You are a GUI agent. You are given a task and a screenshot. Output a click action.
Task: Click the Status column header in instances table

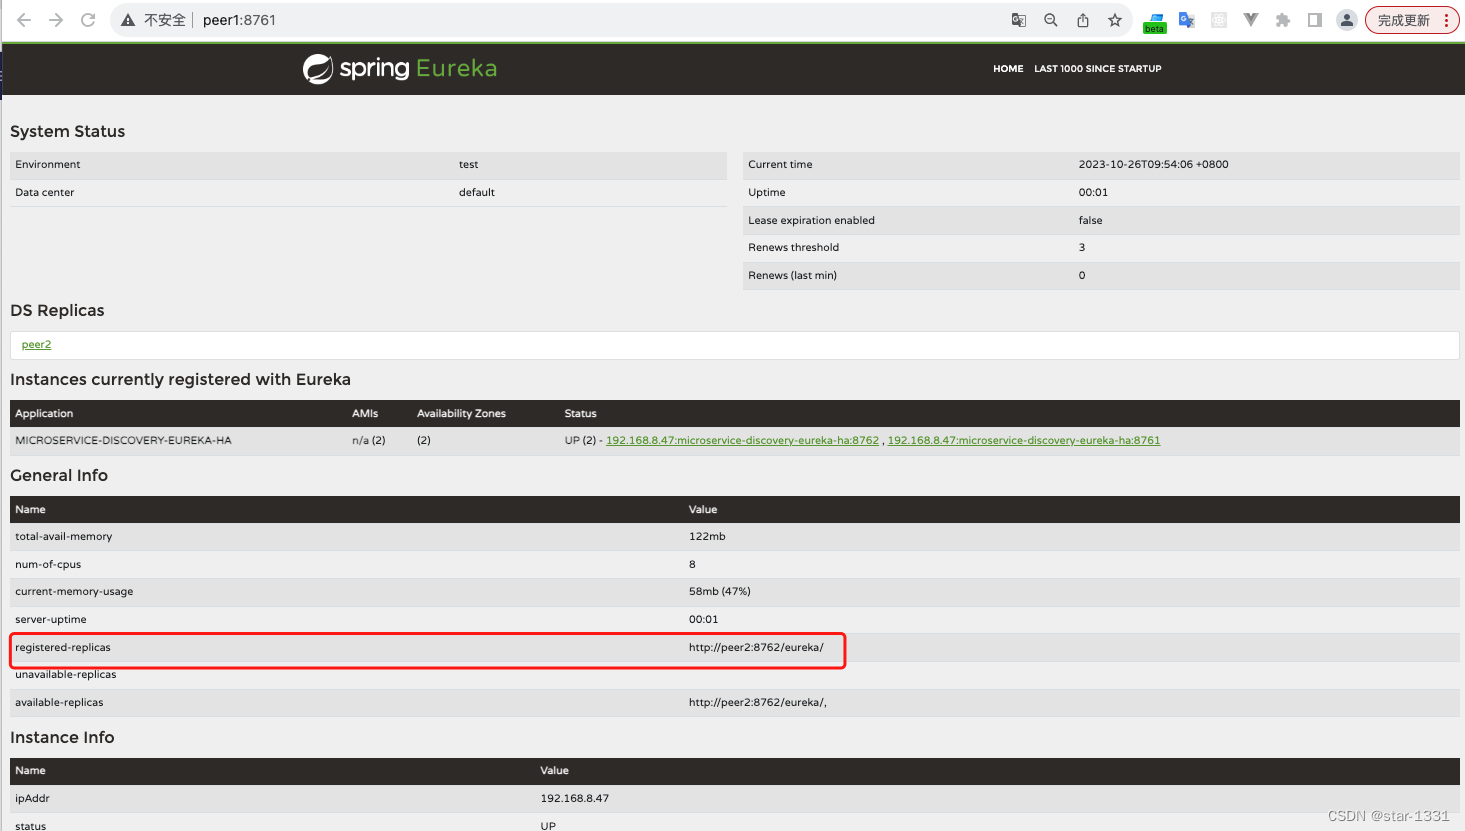(x=580, y=414)
